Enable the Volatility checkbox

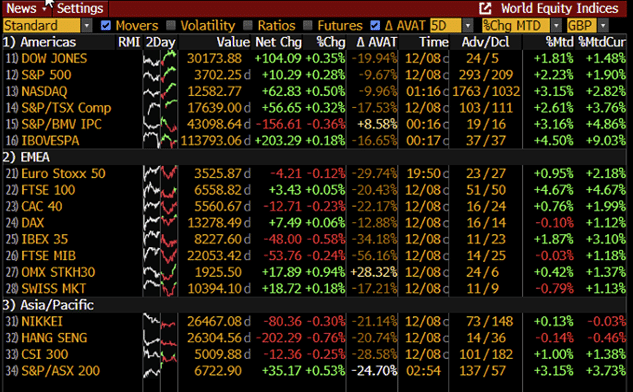(171, 25)
